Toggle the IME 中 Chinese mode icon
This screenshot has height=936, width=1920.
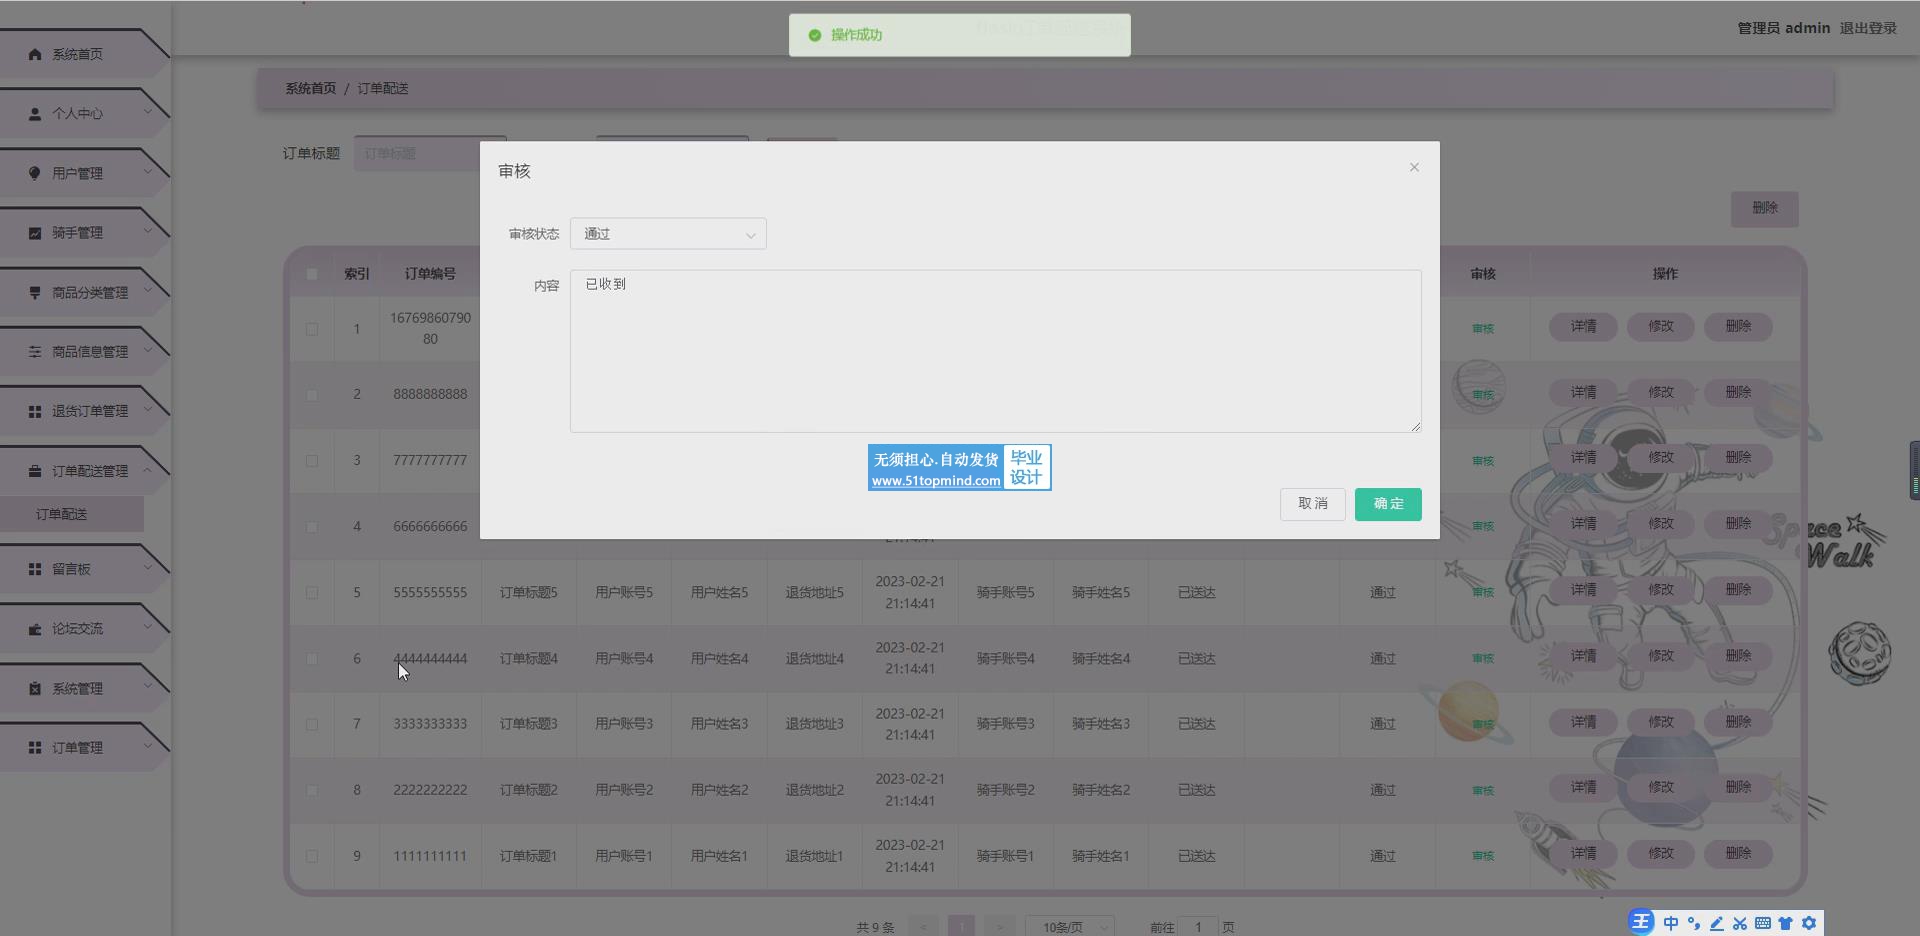point(1671,923)
